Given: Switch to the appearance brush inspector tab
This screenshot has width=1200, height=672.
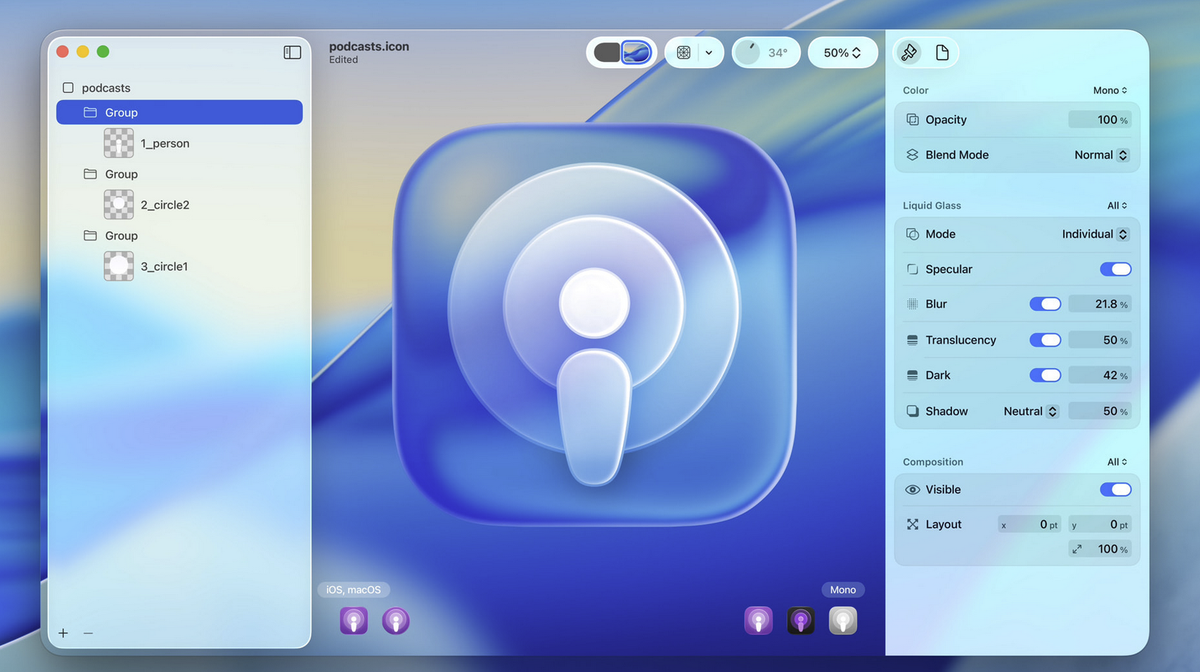Looking at the screenshot, I should pyautogui.click(x=909, y=52).
